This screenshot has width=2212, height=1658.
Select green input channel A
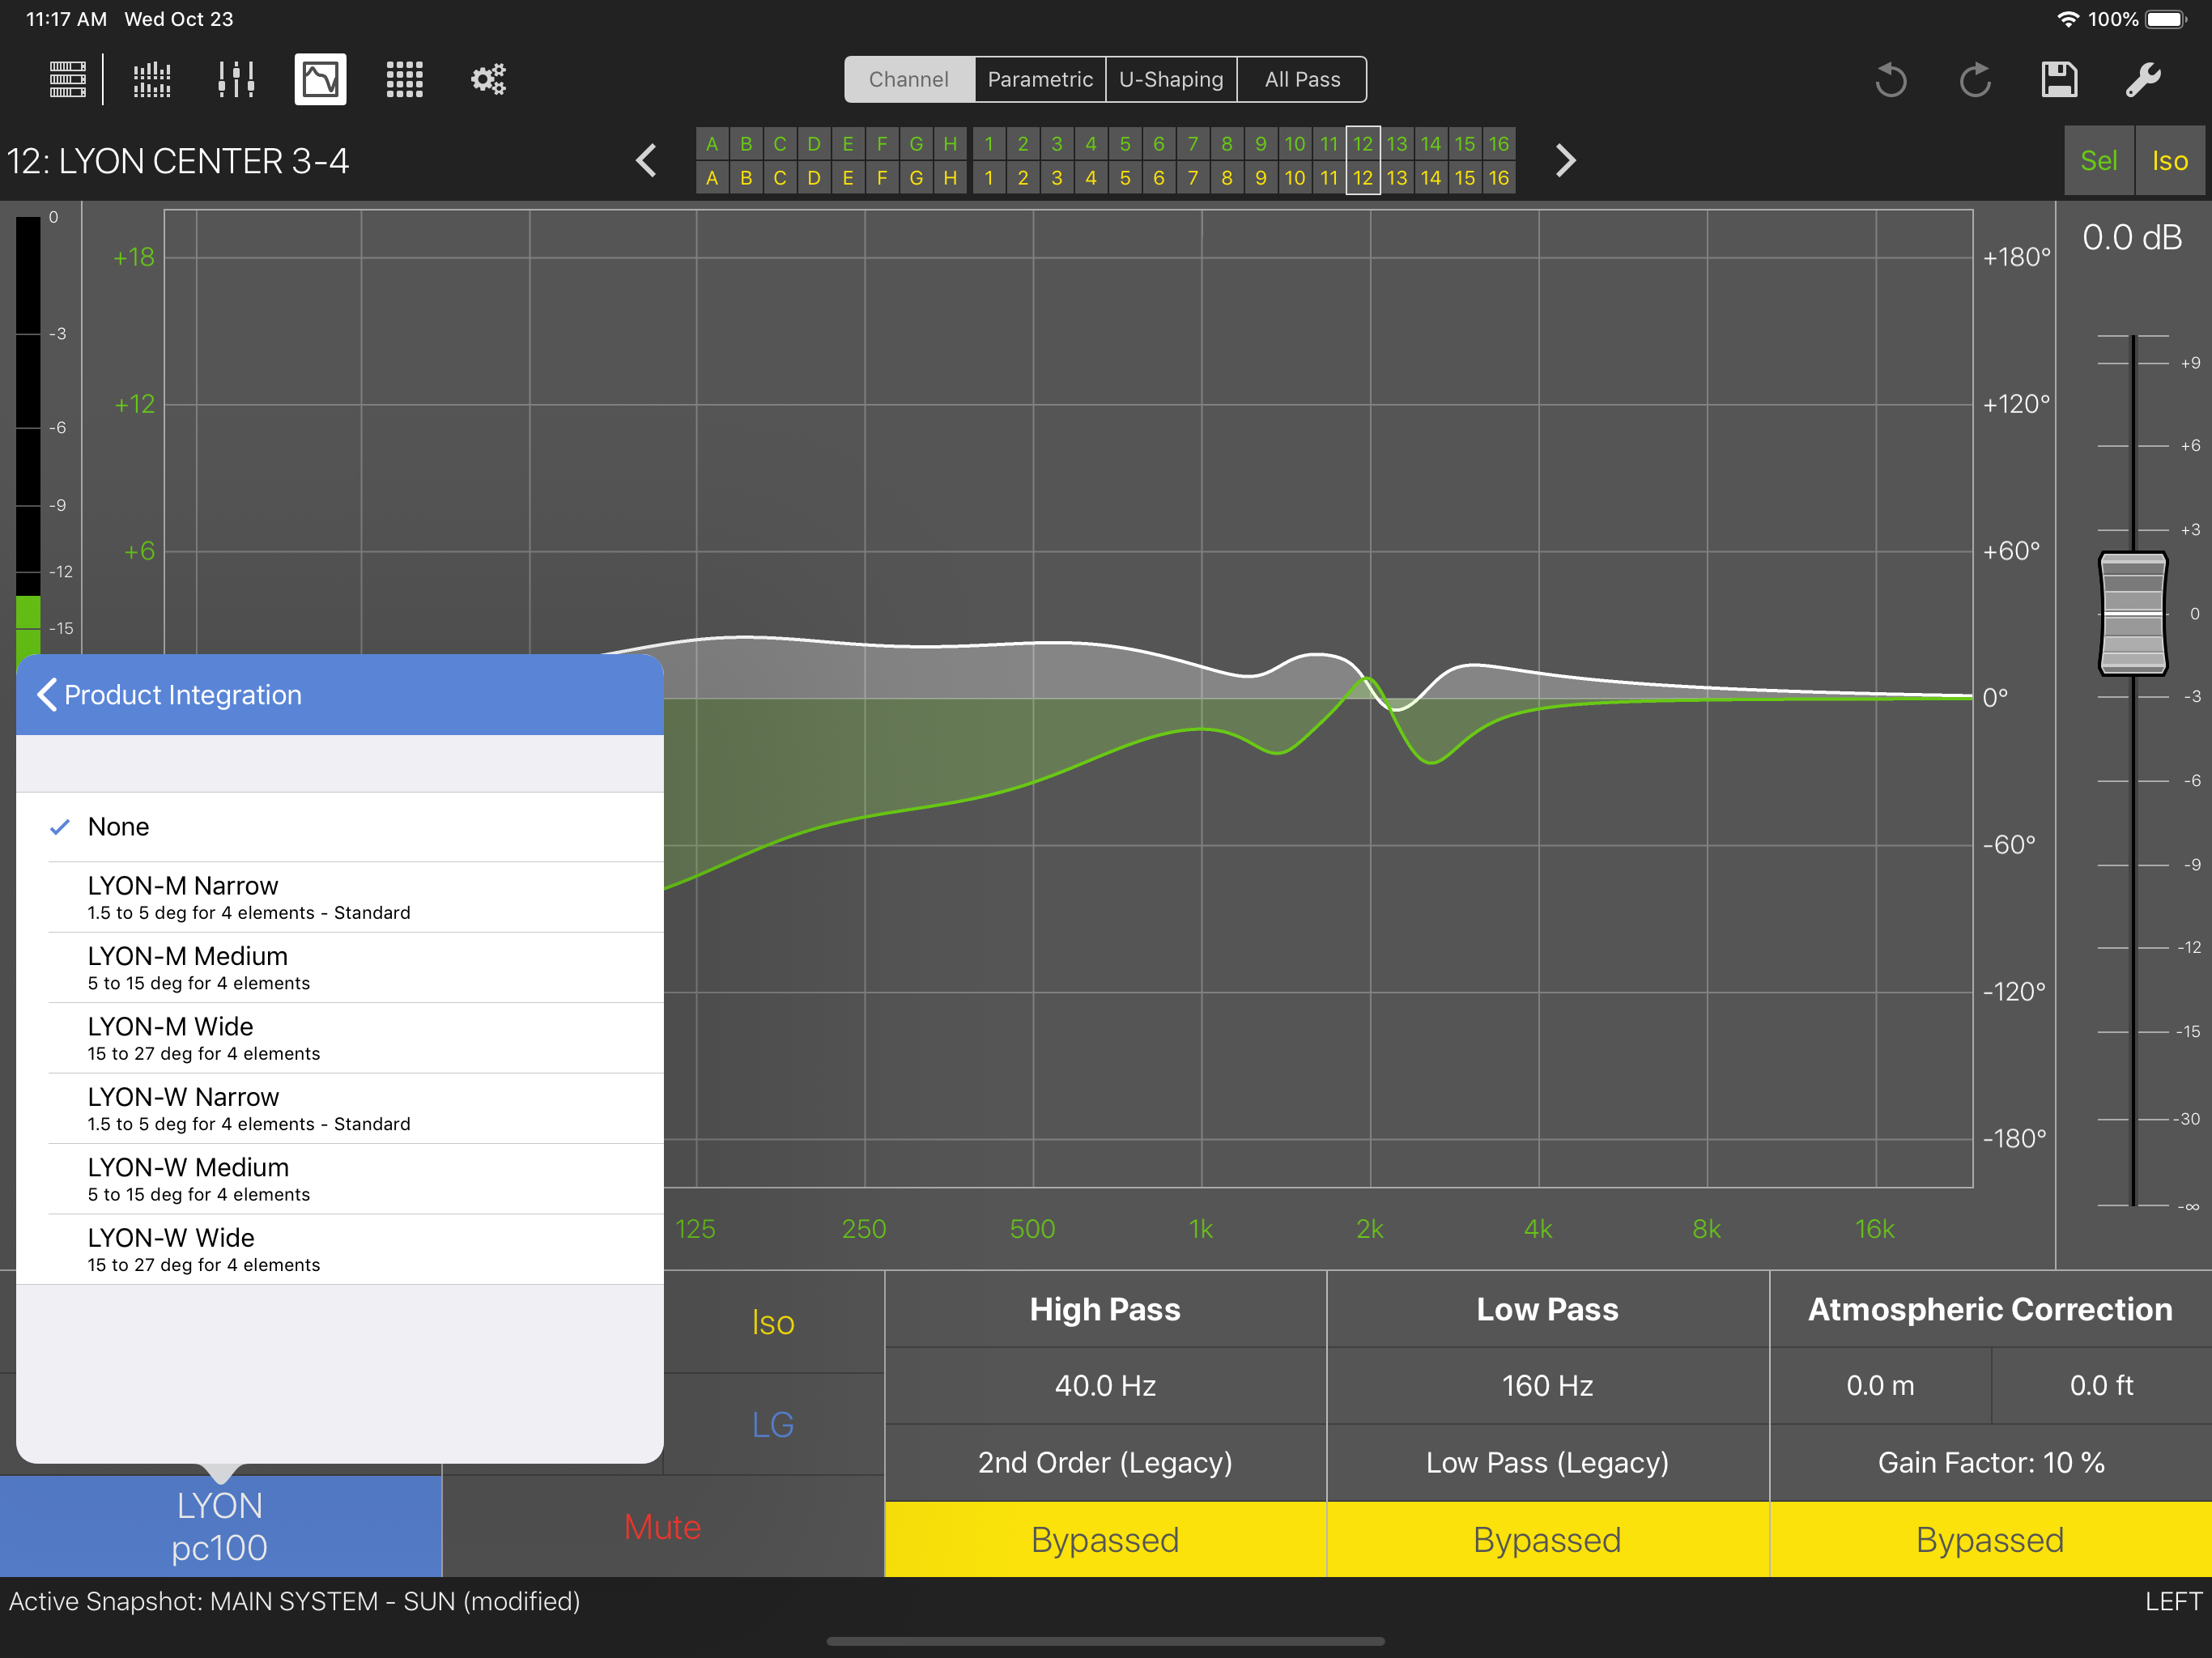tap(712, 144)
